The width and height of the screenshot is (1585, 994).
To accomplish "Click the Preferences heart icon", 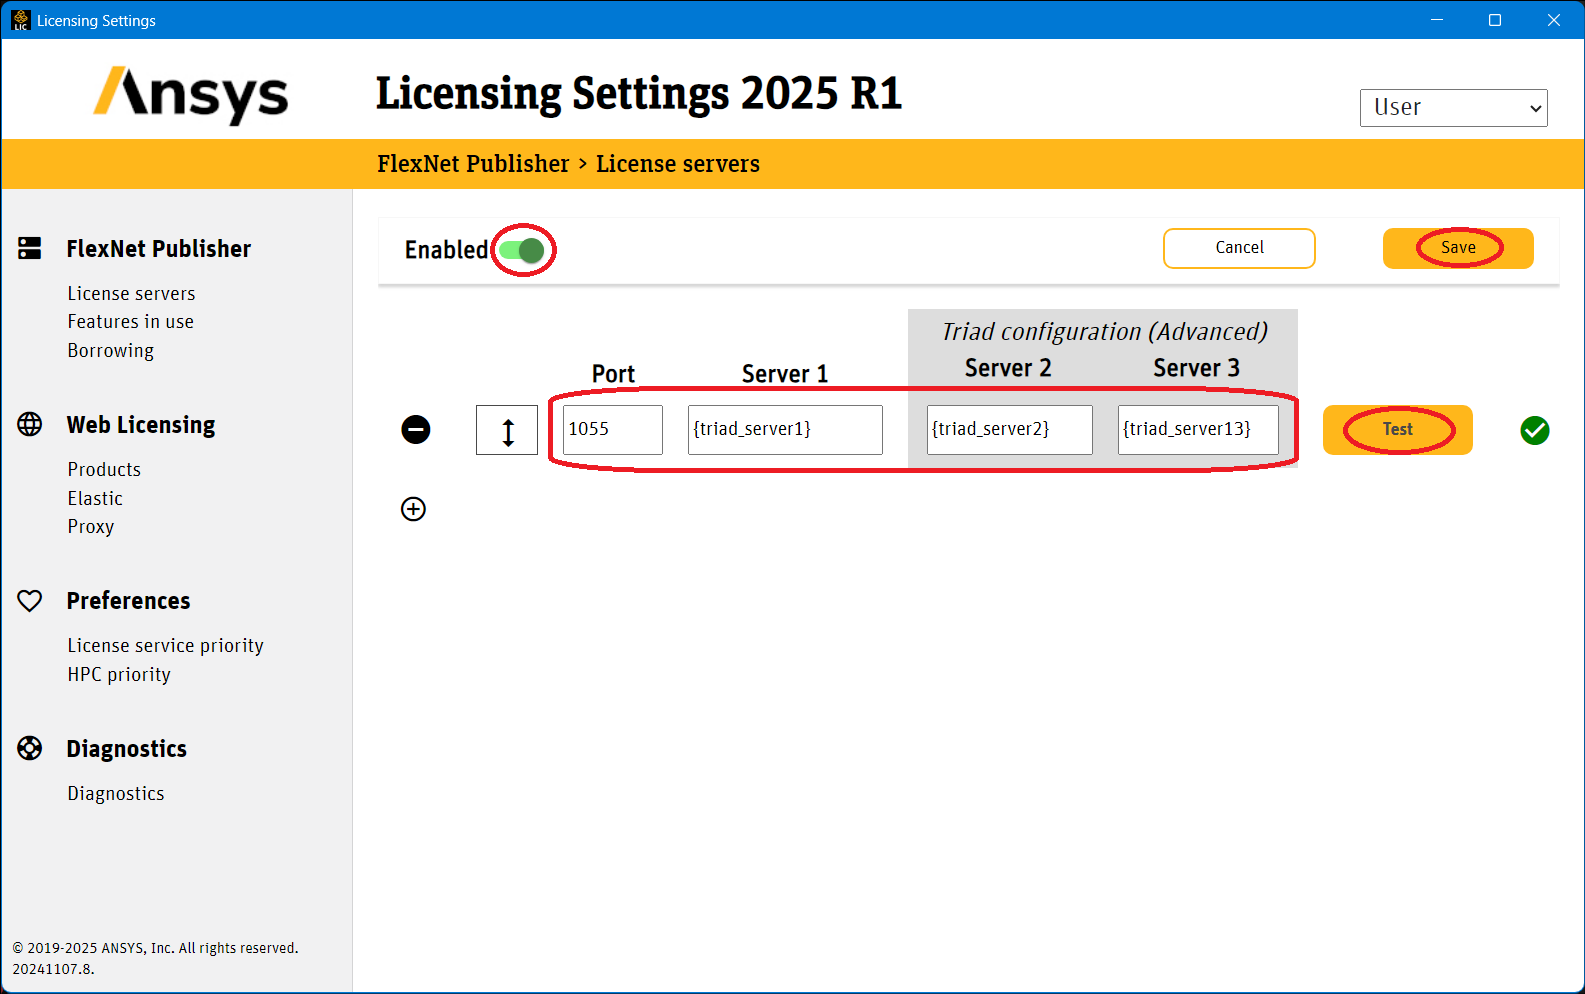I will [x=30, y=600].
